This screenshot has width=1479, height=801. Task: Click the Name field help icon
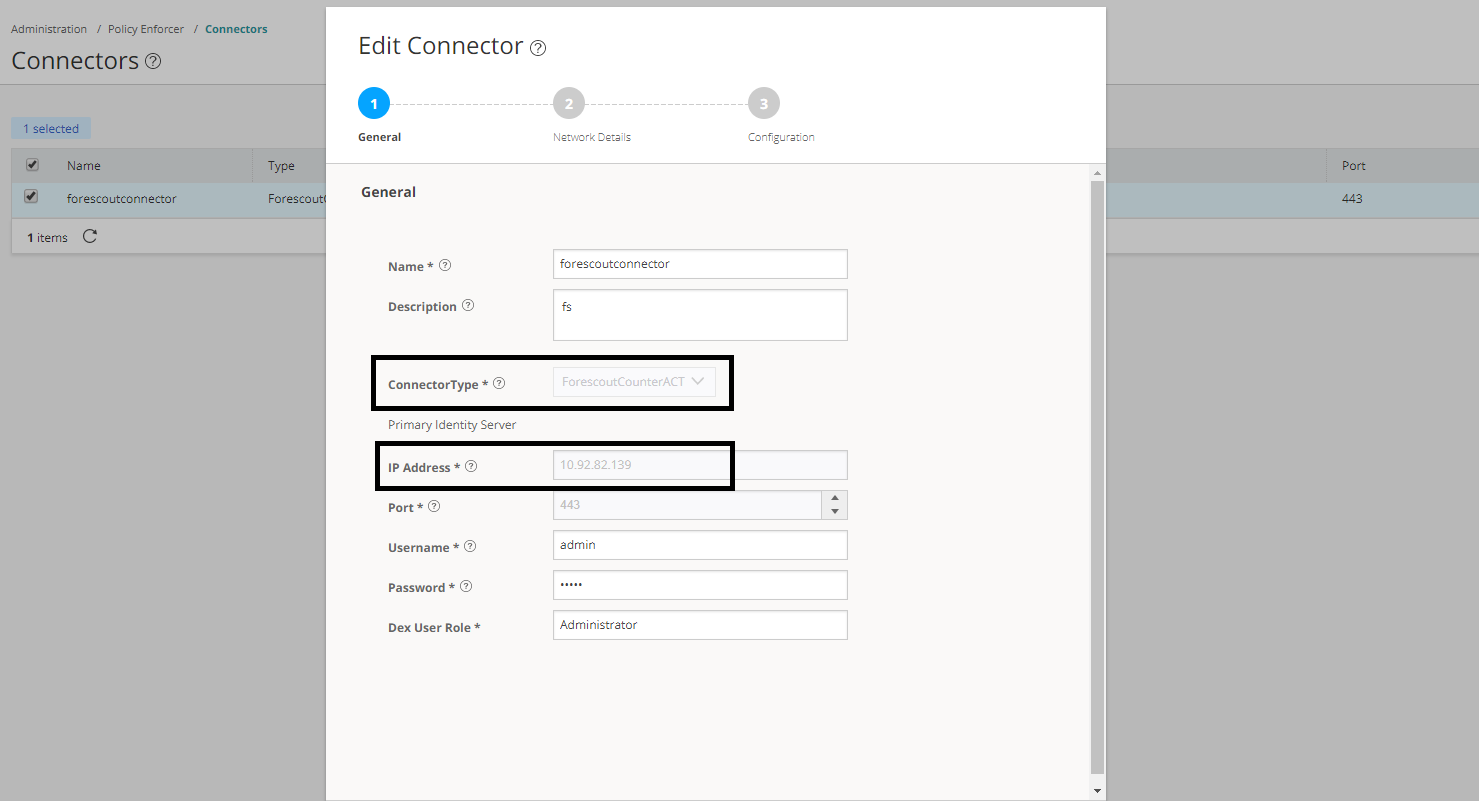coord(445,265)
